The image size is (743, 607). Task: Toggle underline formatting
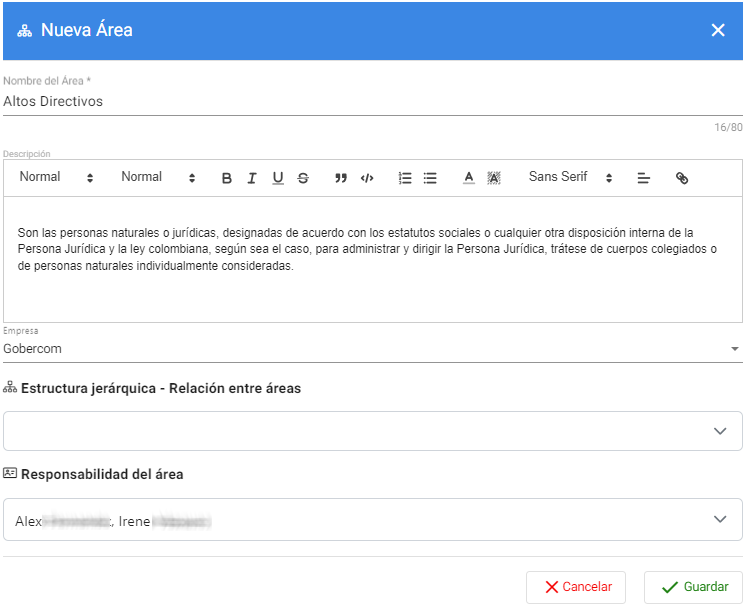278,178
